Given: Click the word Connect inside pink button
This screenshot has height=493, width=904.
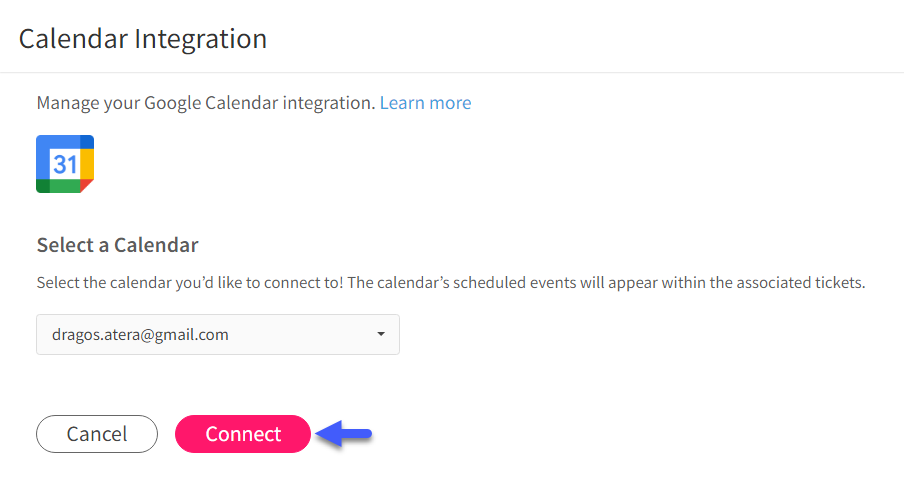Looking at the screenshot, I should [x=243, y=434].
